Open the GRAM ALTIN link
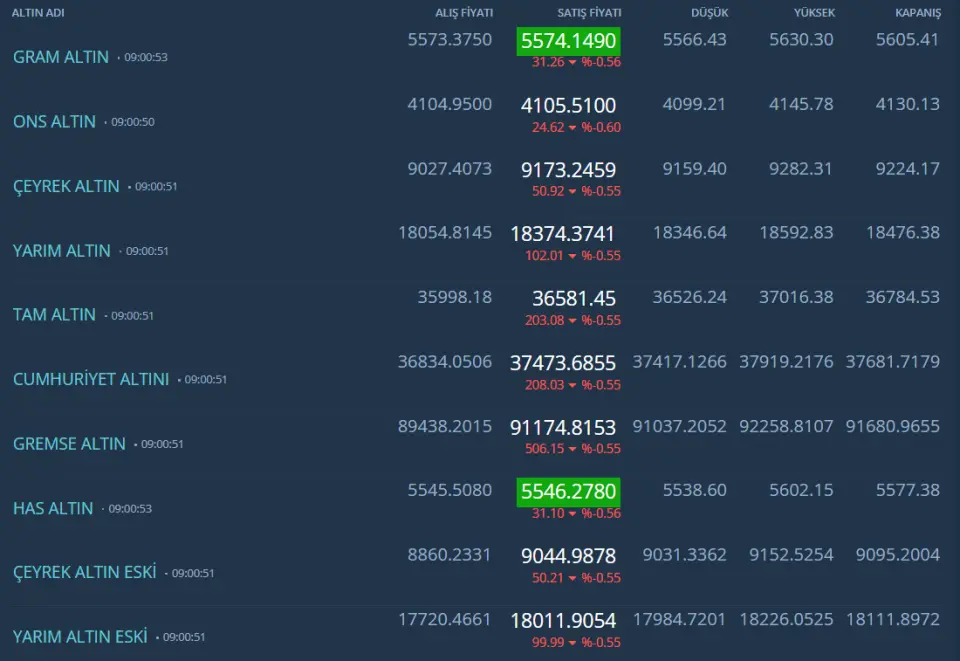960x661 pixels. pos(61,57)
